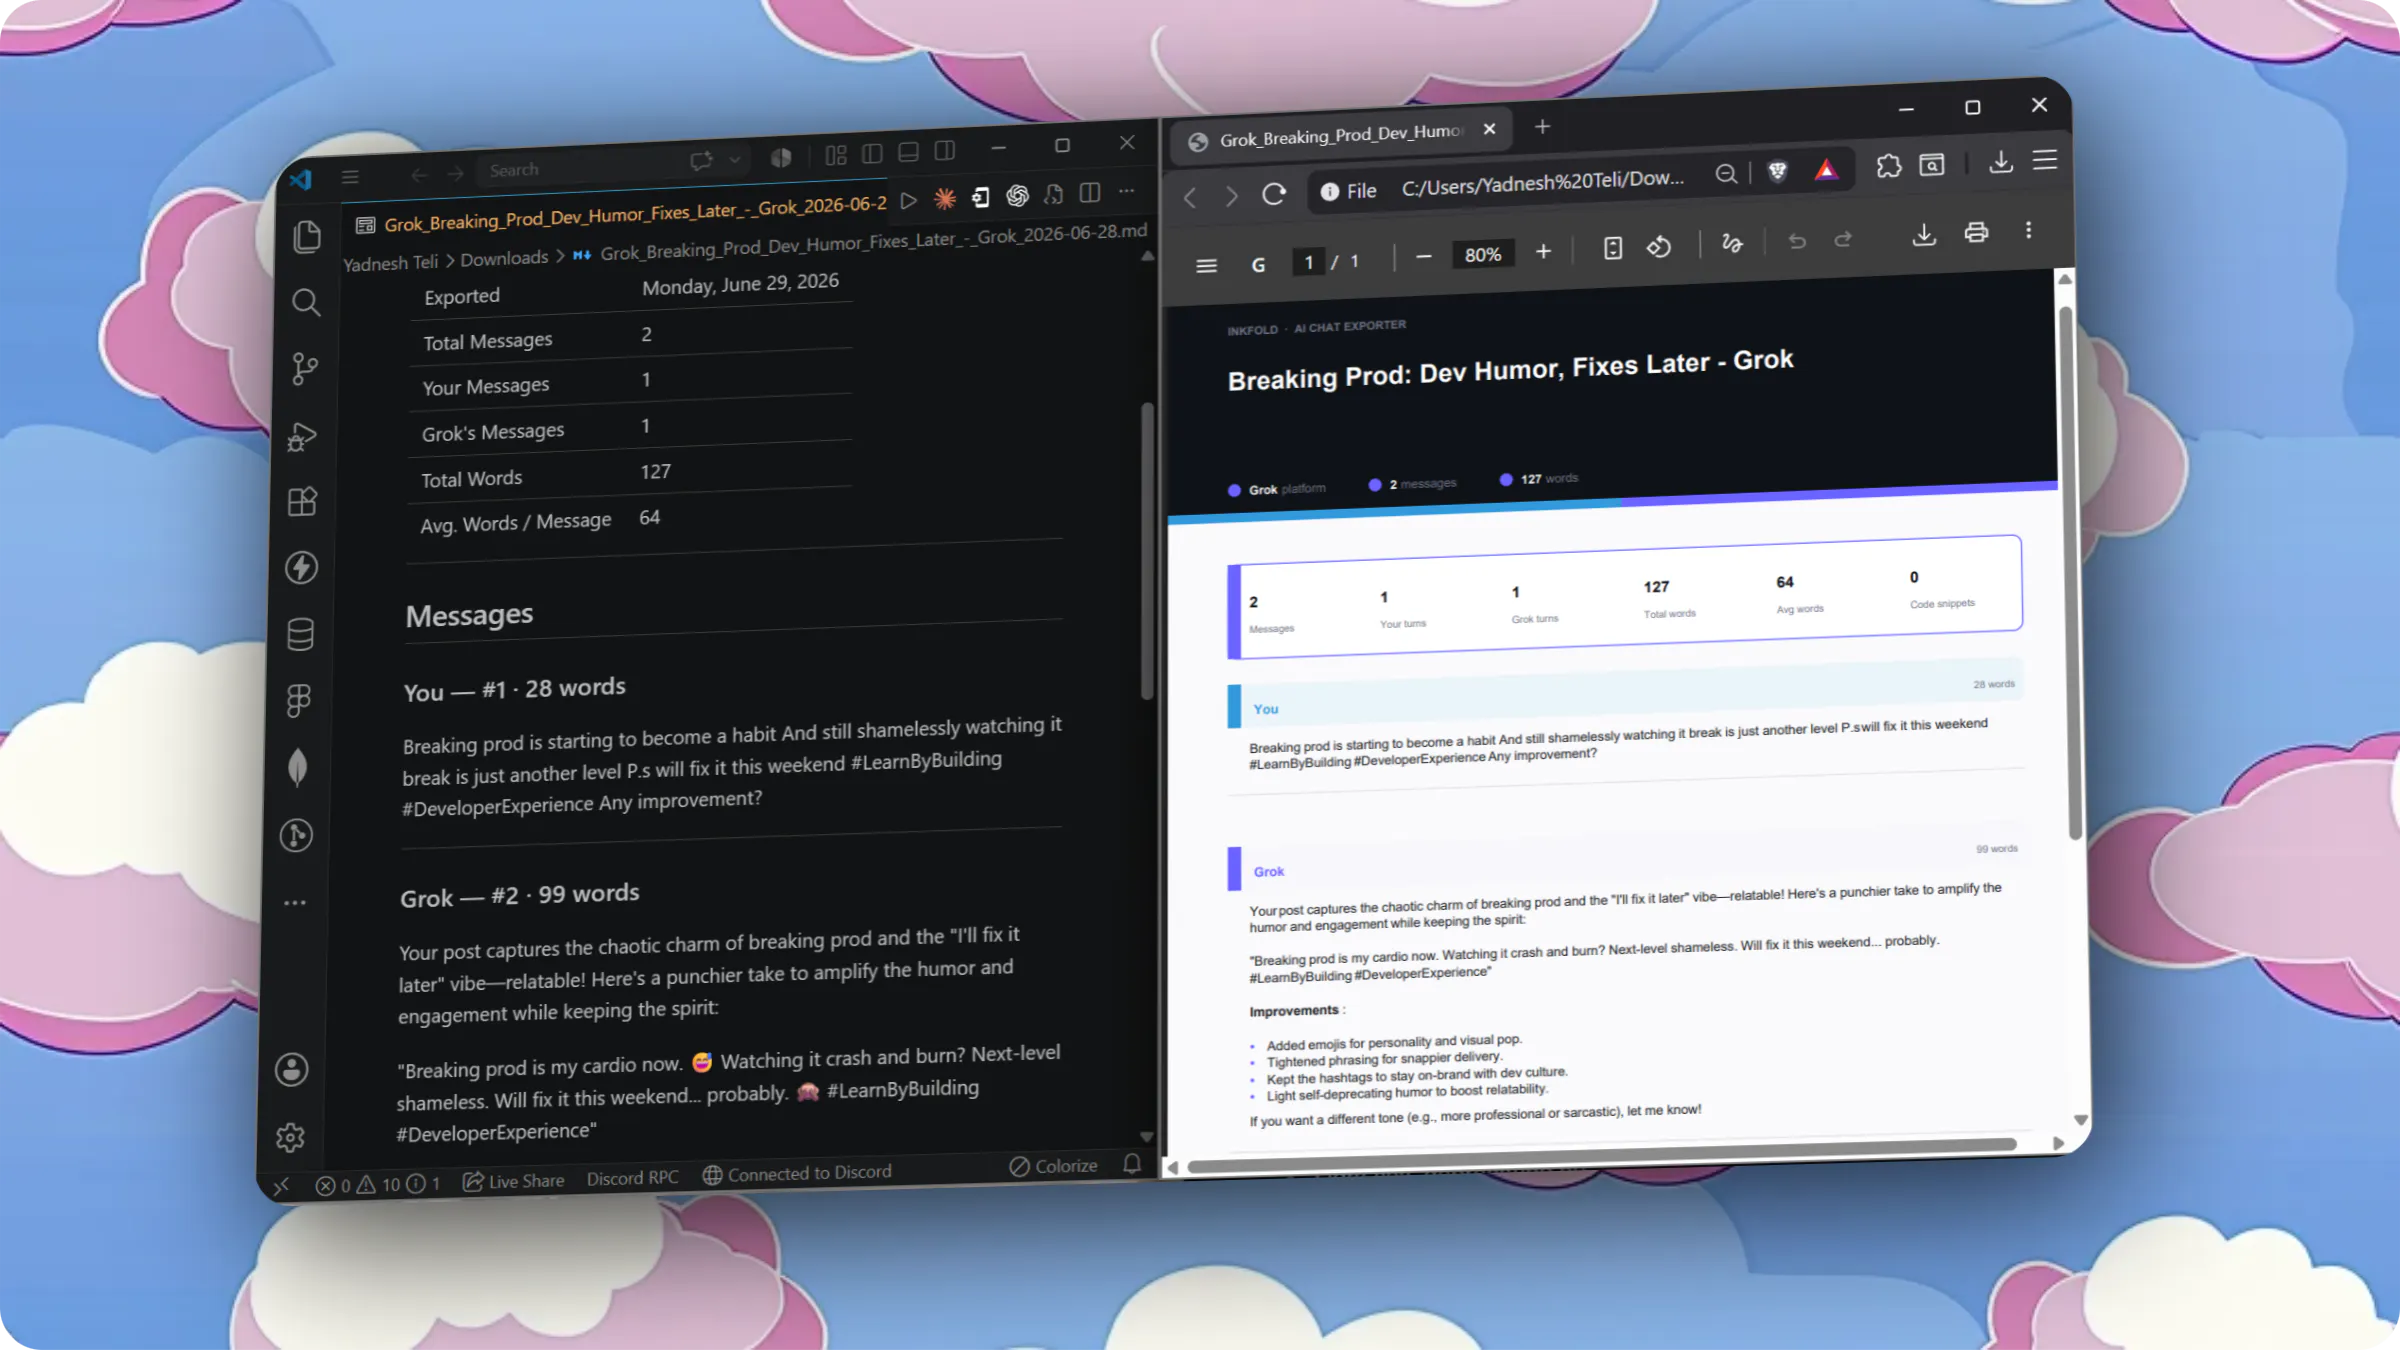Select the Grok_Breaking_Prod markdown editor tab
Viewport: 2400px width, 1350px height.
(621, 213)
